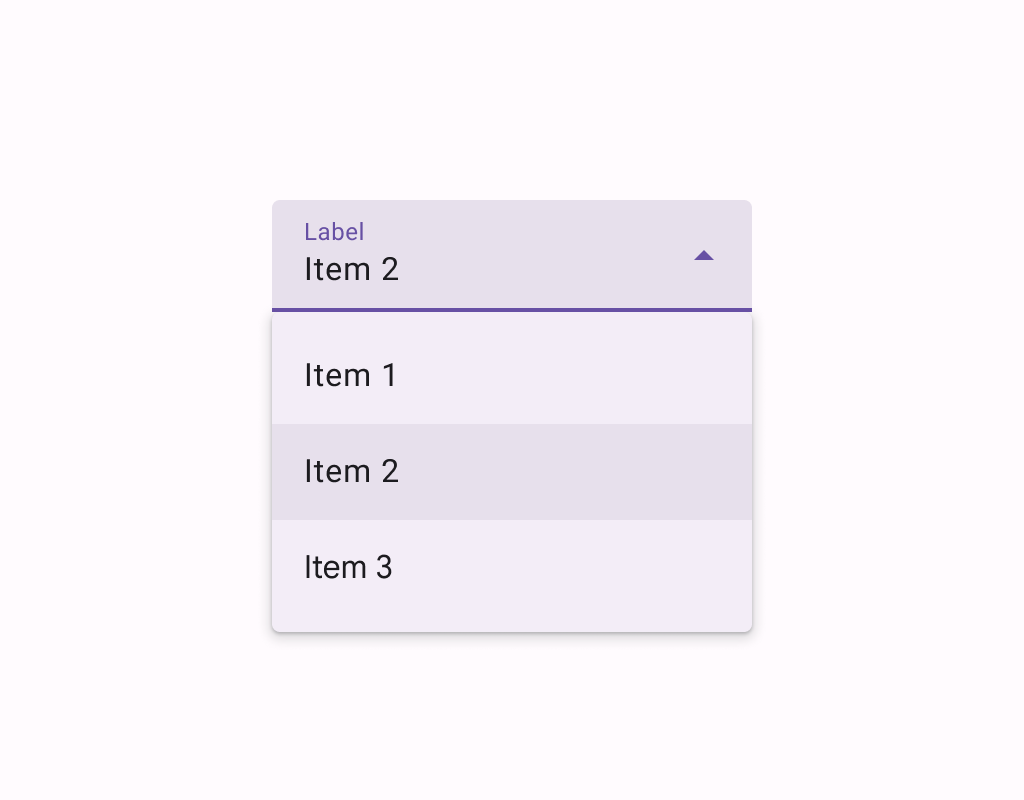1024x800 pixels.
Task: Pick Item 3 in the list
Action: click(x=512, y=568)
